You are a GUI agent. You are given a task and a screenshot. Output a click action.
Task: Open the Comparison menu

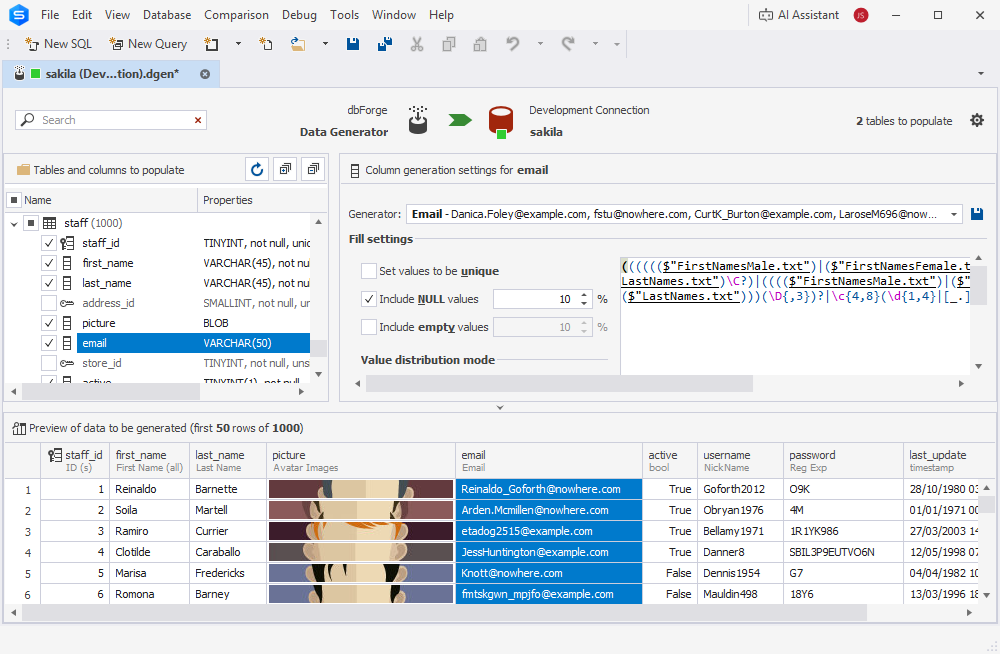coord(236,15)
